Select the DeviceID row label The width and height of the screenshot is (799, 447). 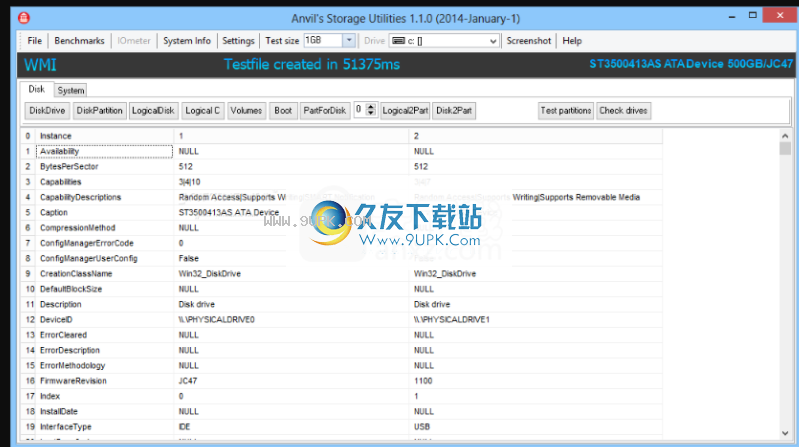pos(56,320)
